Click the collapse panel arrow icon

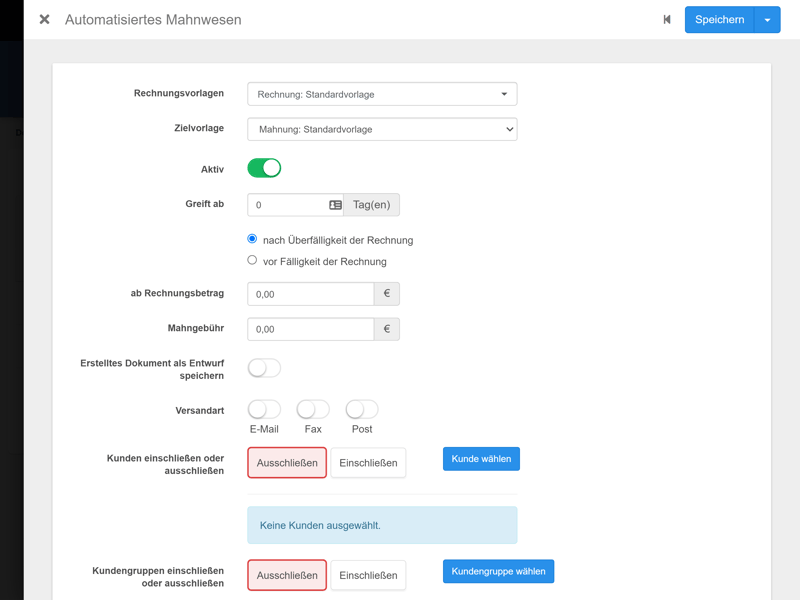coord(667,19)
